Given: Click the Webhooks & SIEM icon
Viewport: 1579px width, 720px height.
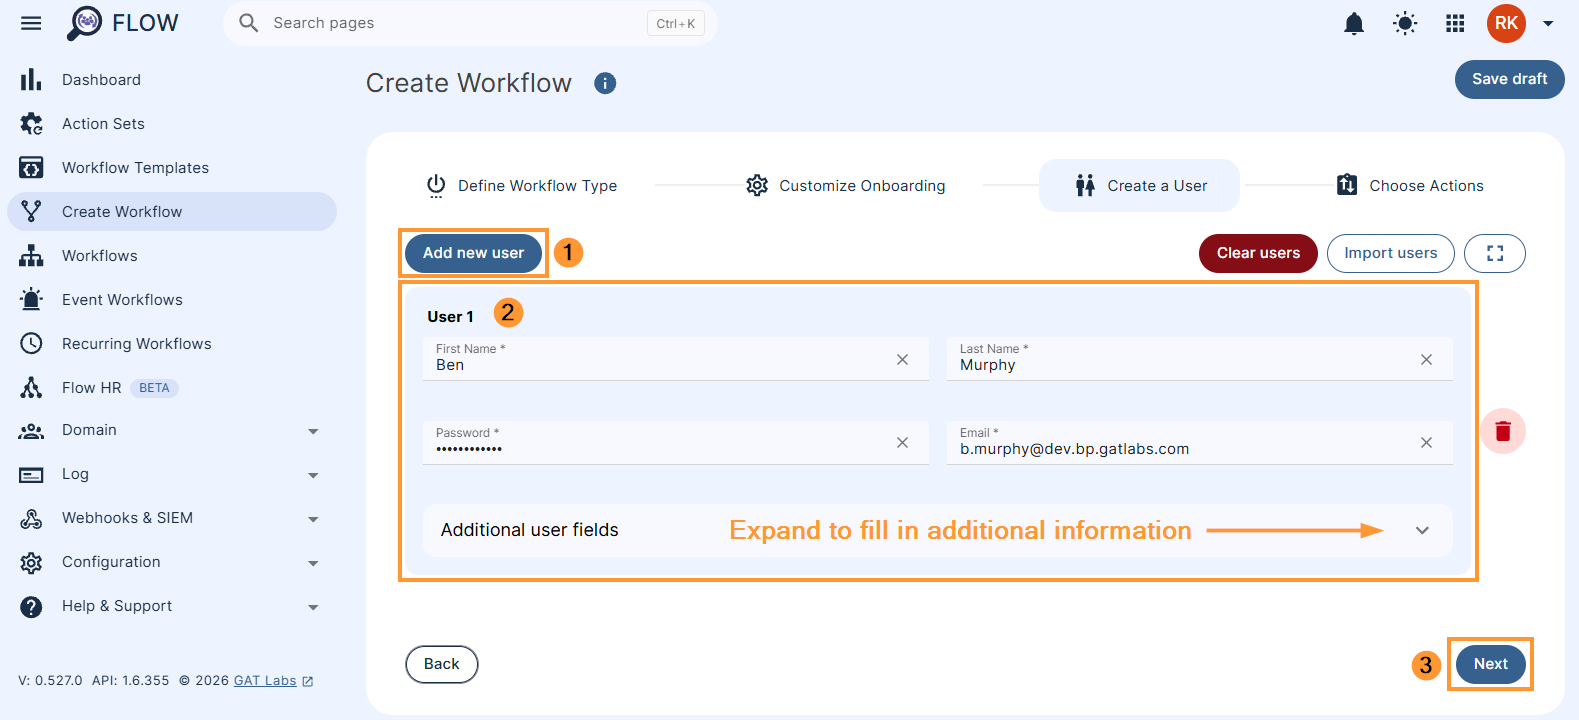Looking at the screenshot, I should pyautogui.click(x=31, y=519).
